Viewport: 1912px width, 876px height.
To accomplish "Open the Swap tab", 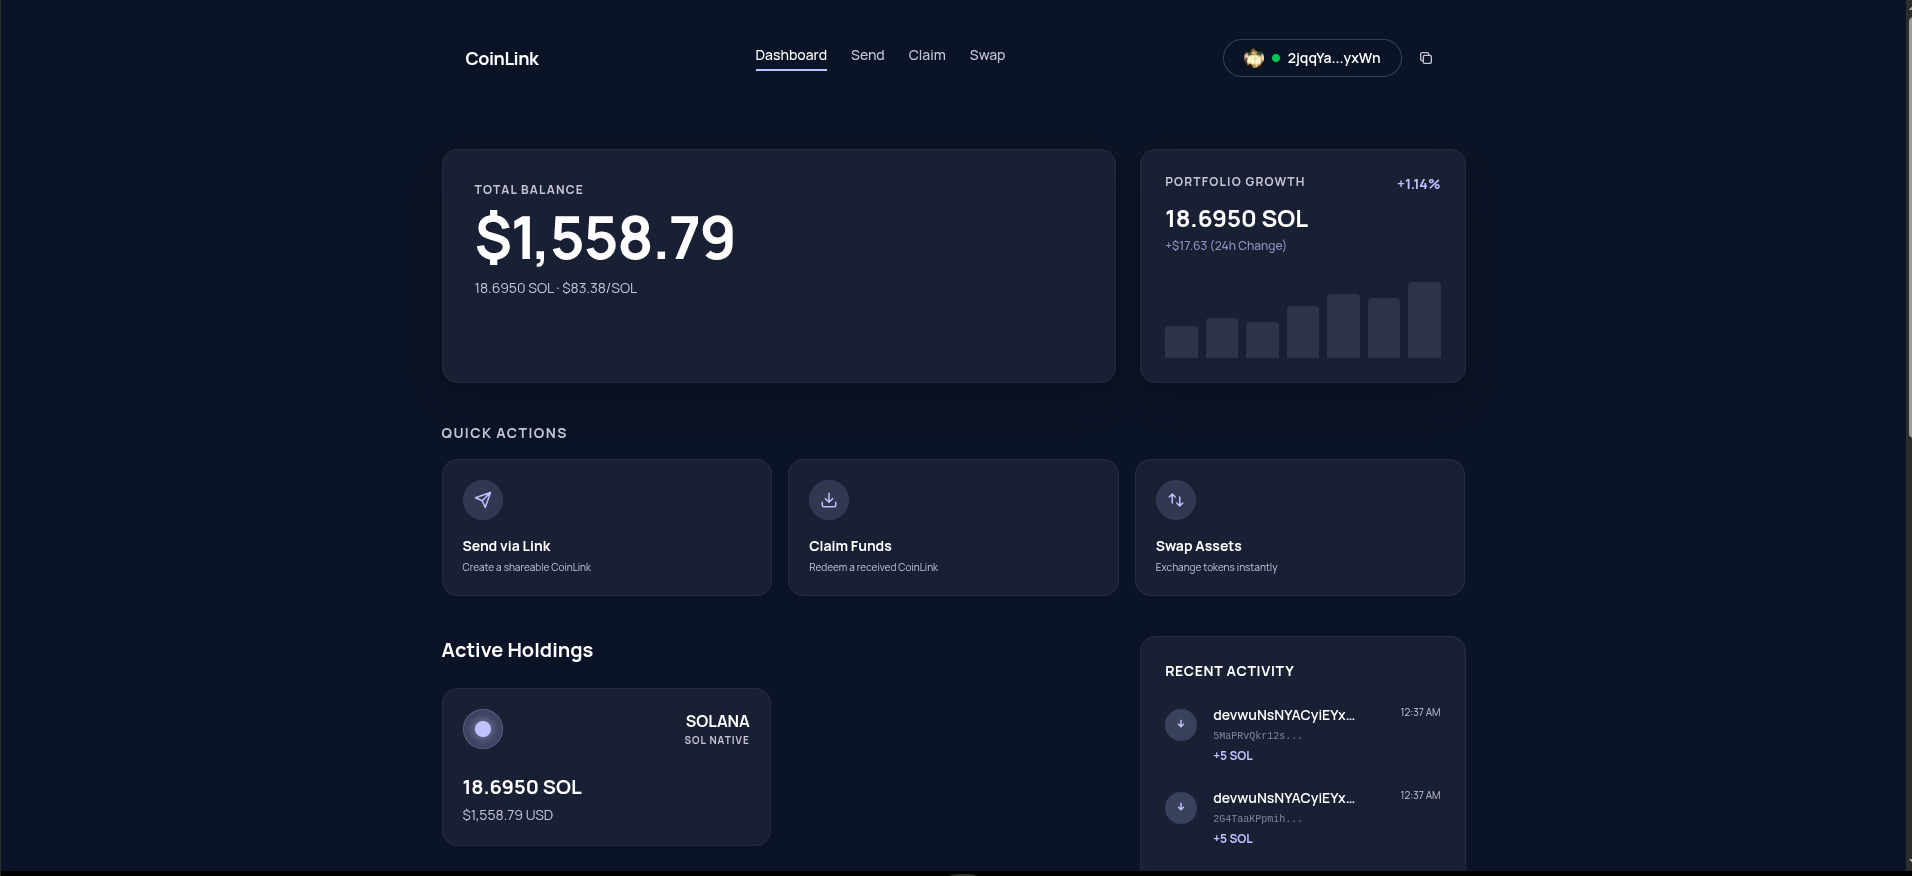I will [987, 56].
